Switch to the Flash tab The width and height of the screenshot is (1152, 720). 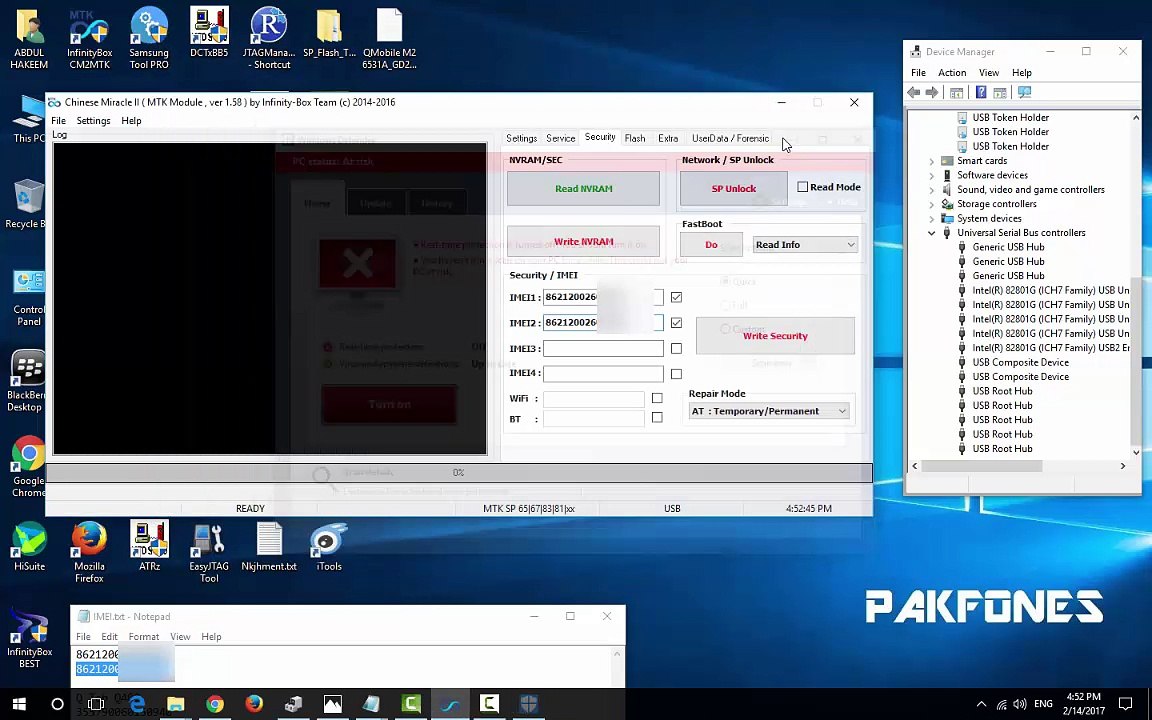[x=635, y=138]
